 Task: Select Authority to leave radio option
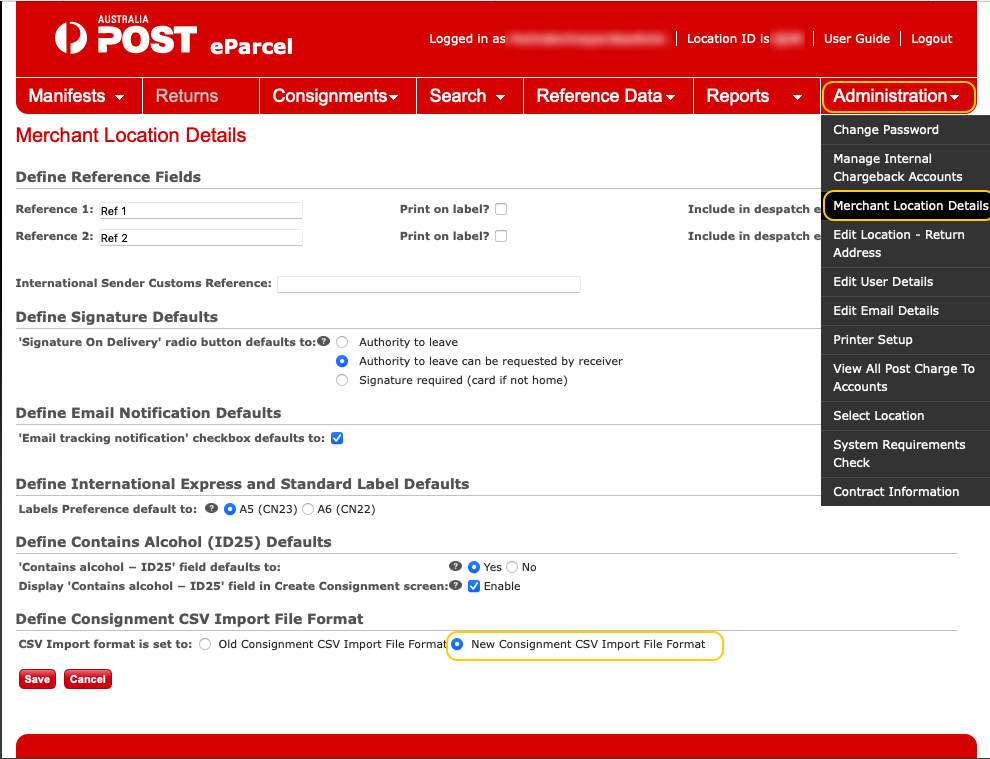[x=342, y=342]
